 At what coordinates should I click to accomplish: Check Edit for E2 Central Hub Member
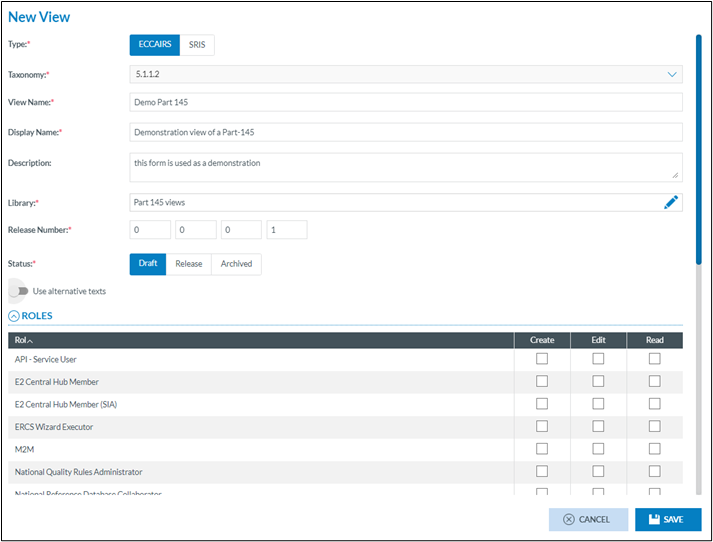click(598, 382)
